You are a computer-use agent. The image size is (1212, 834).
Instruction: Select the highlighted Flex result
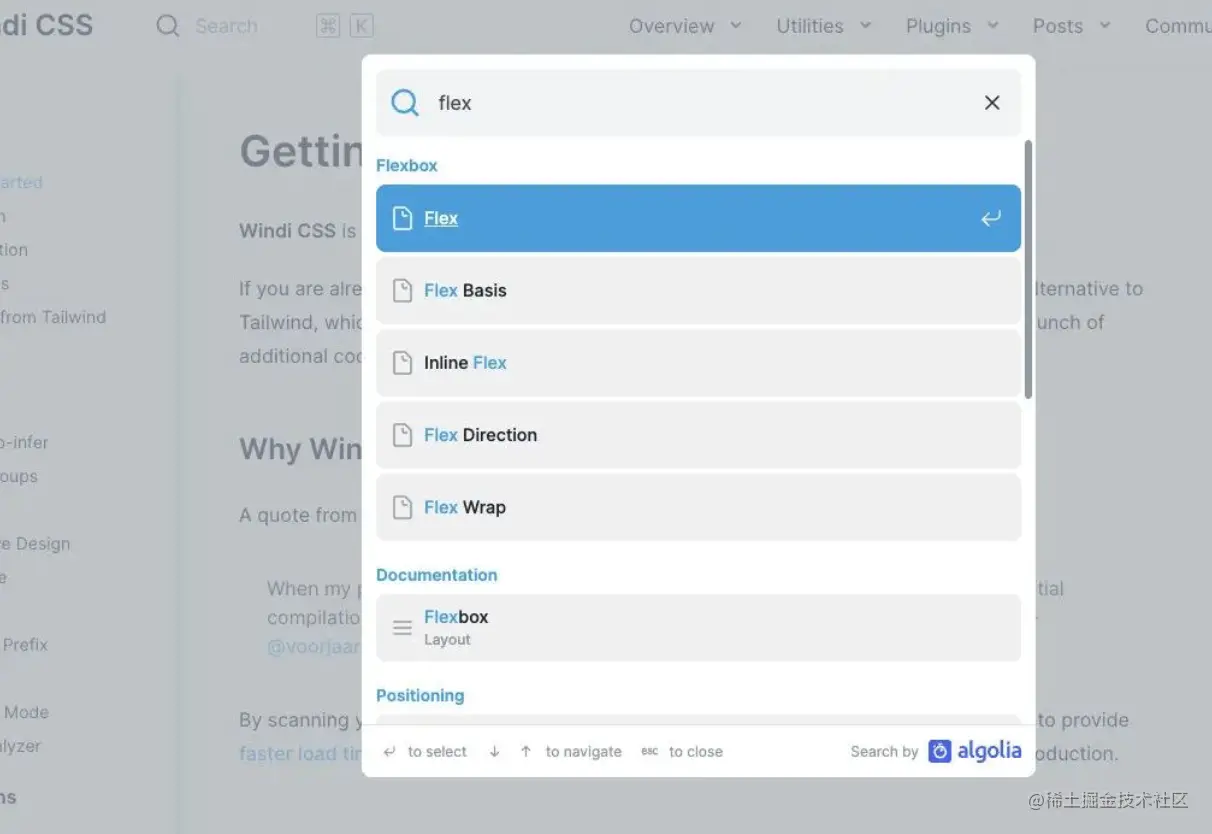698,218
